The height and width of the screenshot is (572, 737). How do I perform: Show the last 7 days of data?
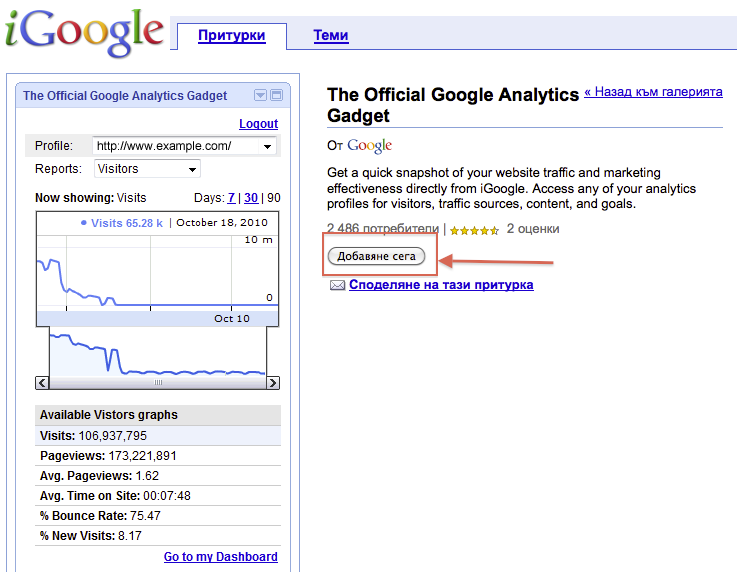232,198
